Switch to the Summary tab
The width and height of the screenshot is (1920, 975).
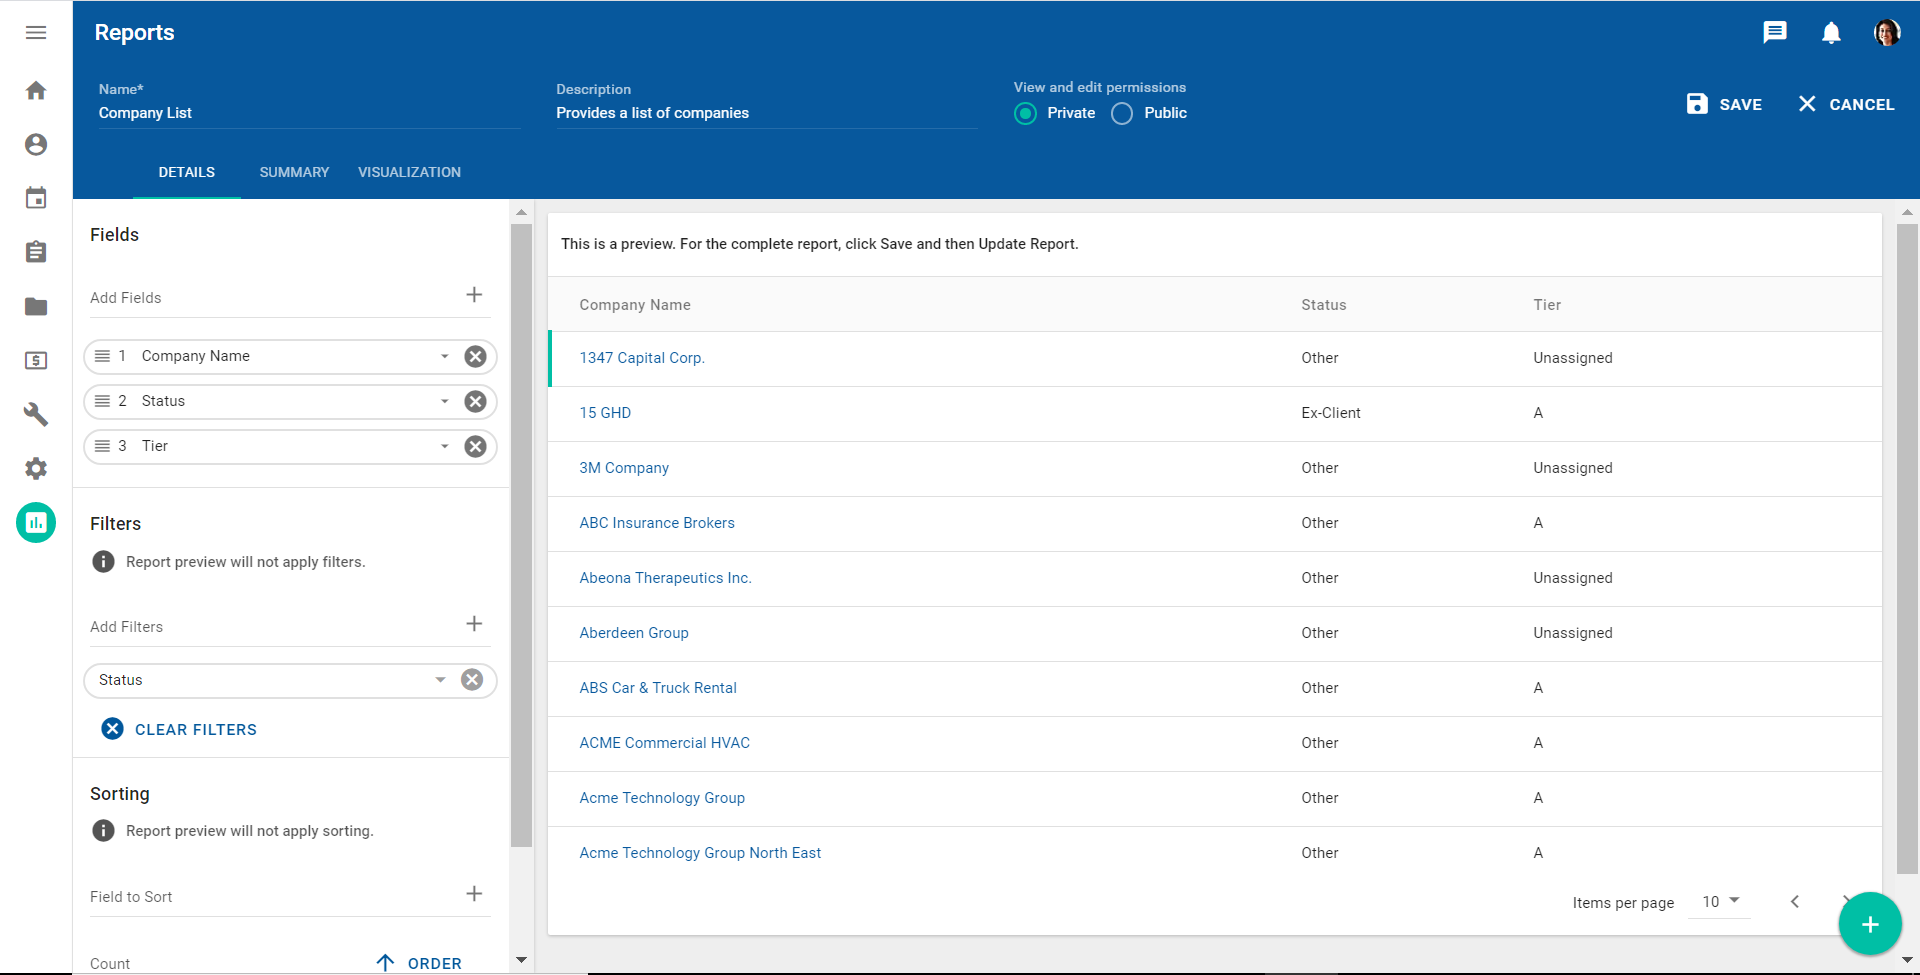coord(294,172)
